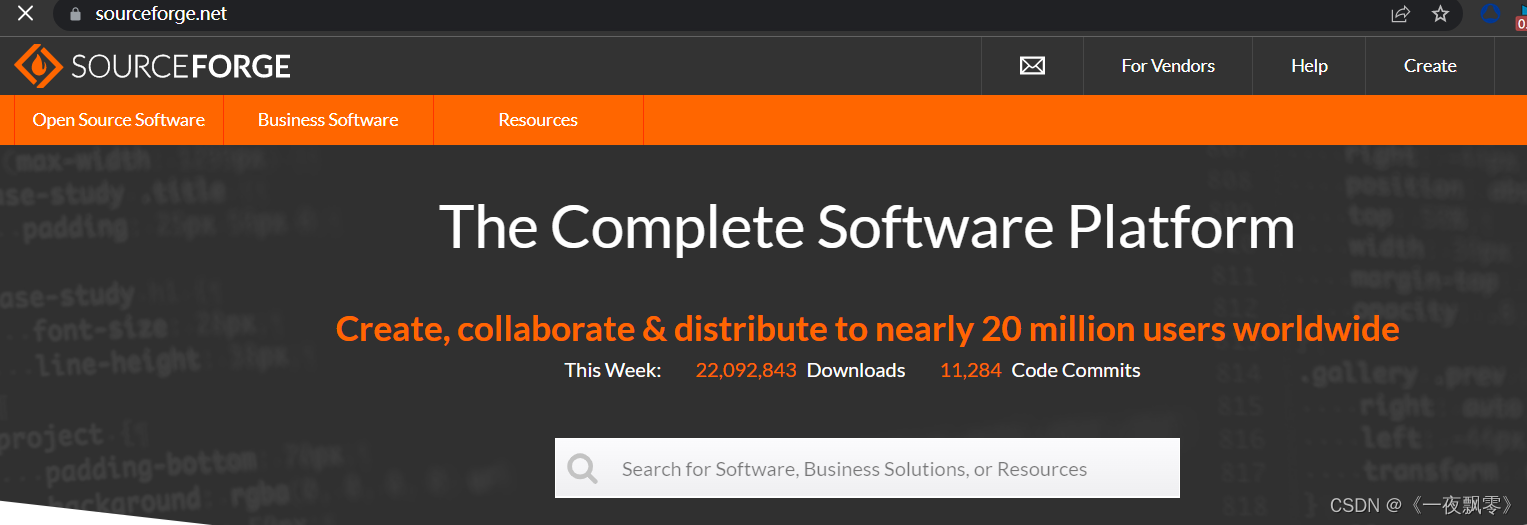Bookmark this page with the star icon

[1440, 14]
